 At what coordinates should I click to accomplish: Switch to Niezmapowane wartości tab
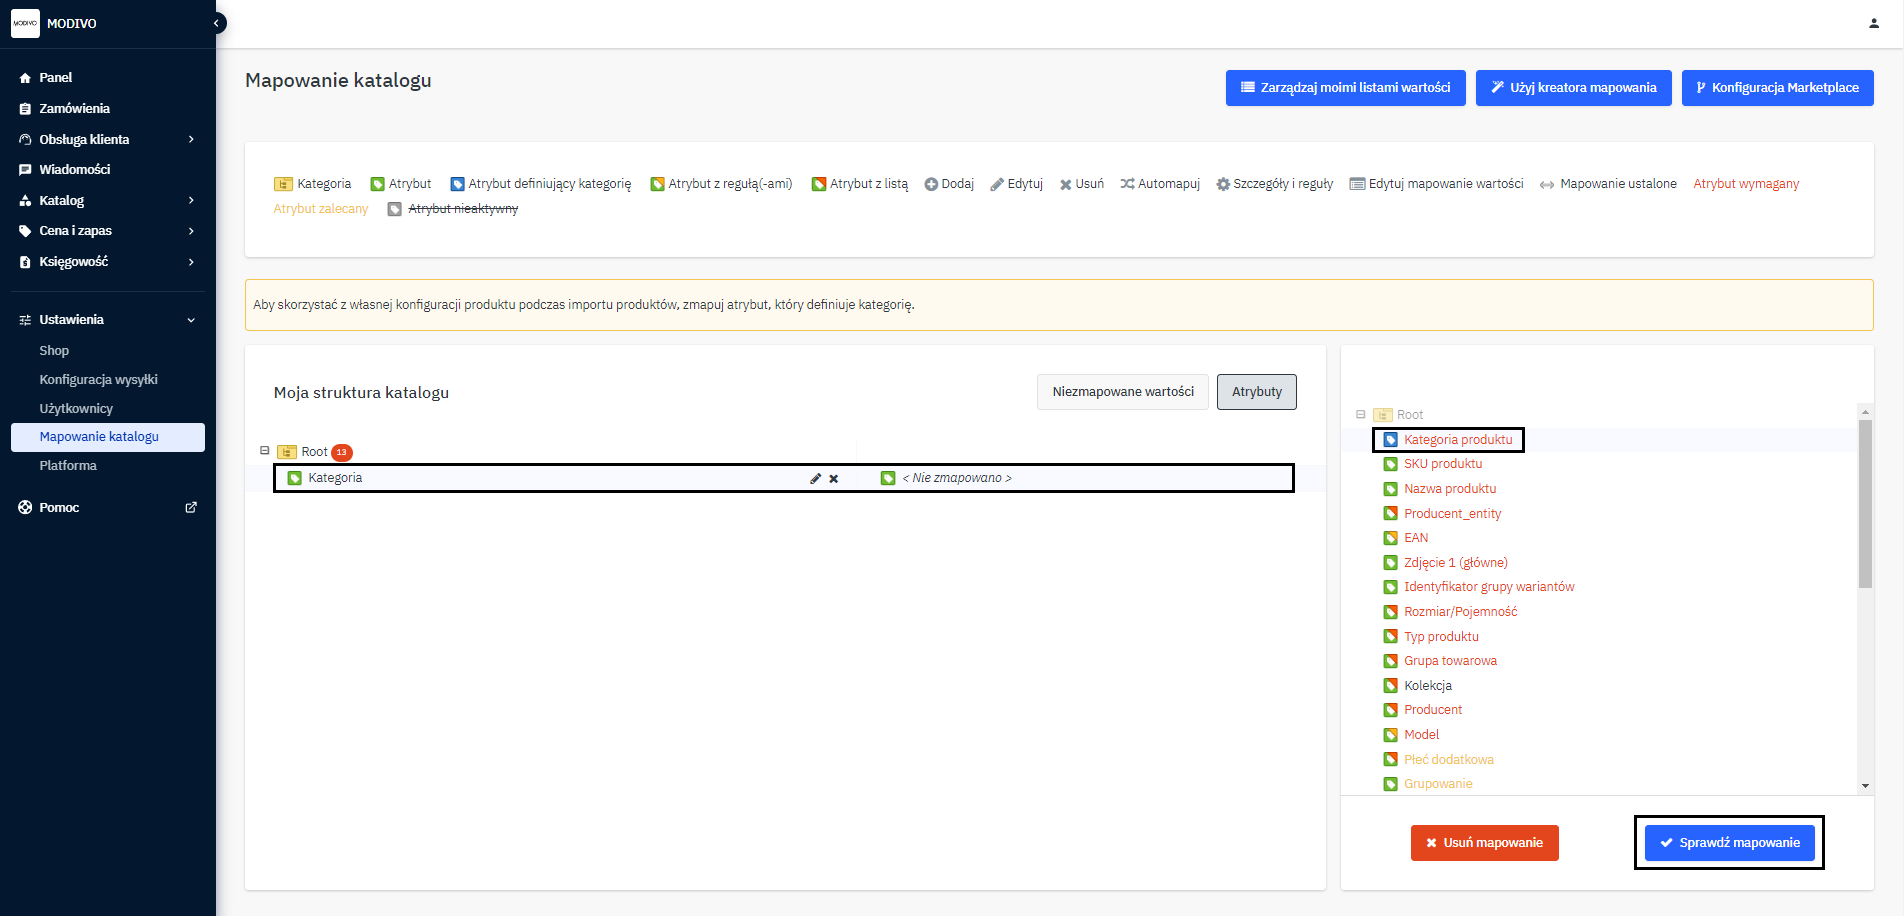(1122, 392)
